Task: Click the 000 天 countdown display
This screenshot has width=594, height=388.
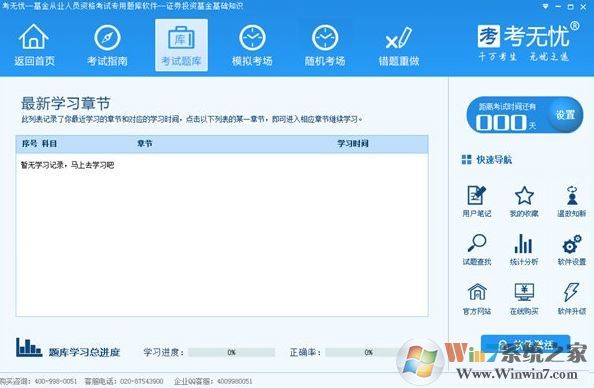Action: click(505, 122)
